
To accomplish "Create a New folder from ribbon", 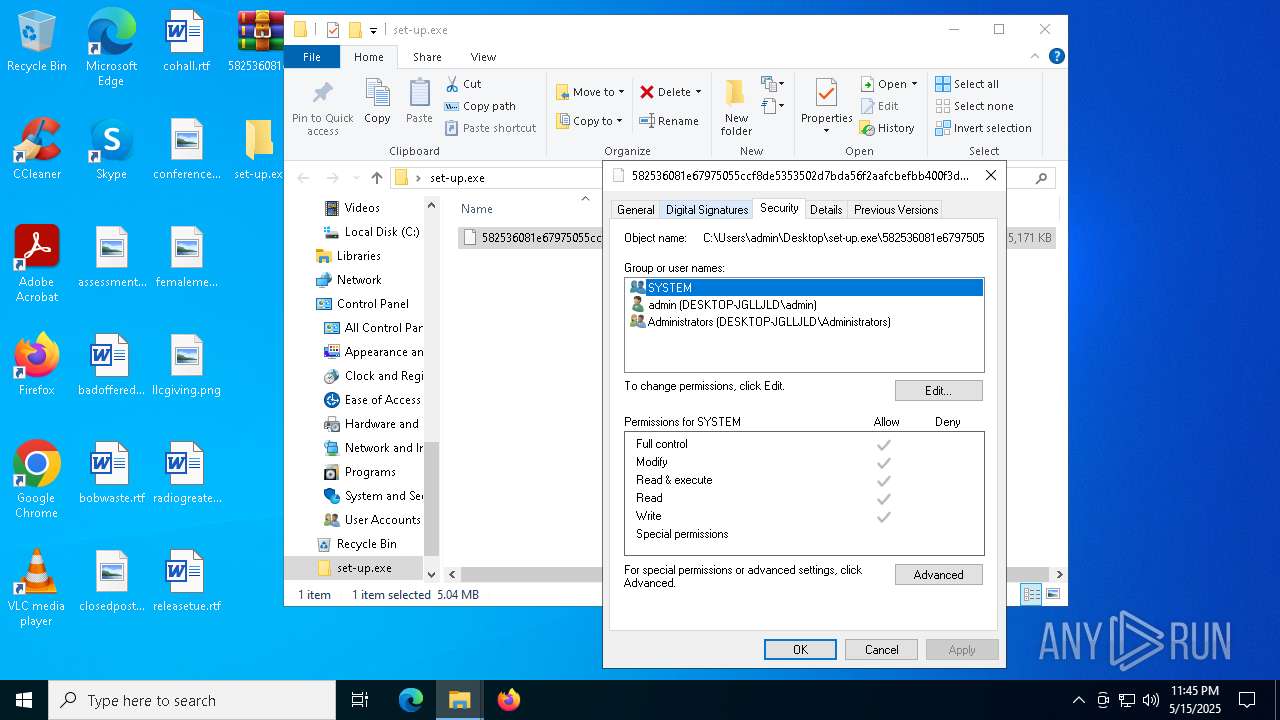I will (736, 107).
